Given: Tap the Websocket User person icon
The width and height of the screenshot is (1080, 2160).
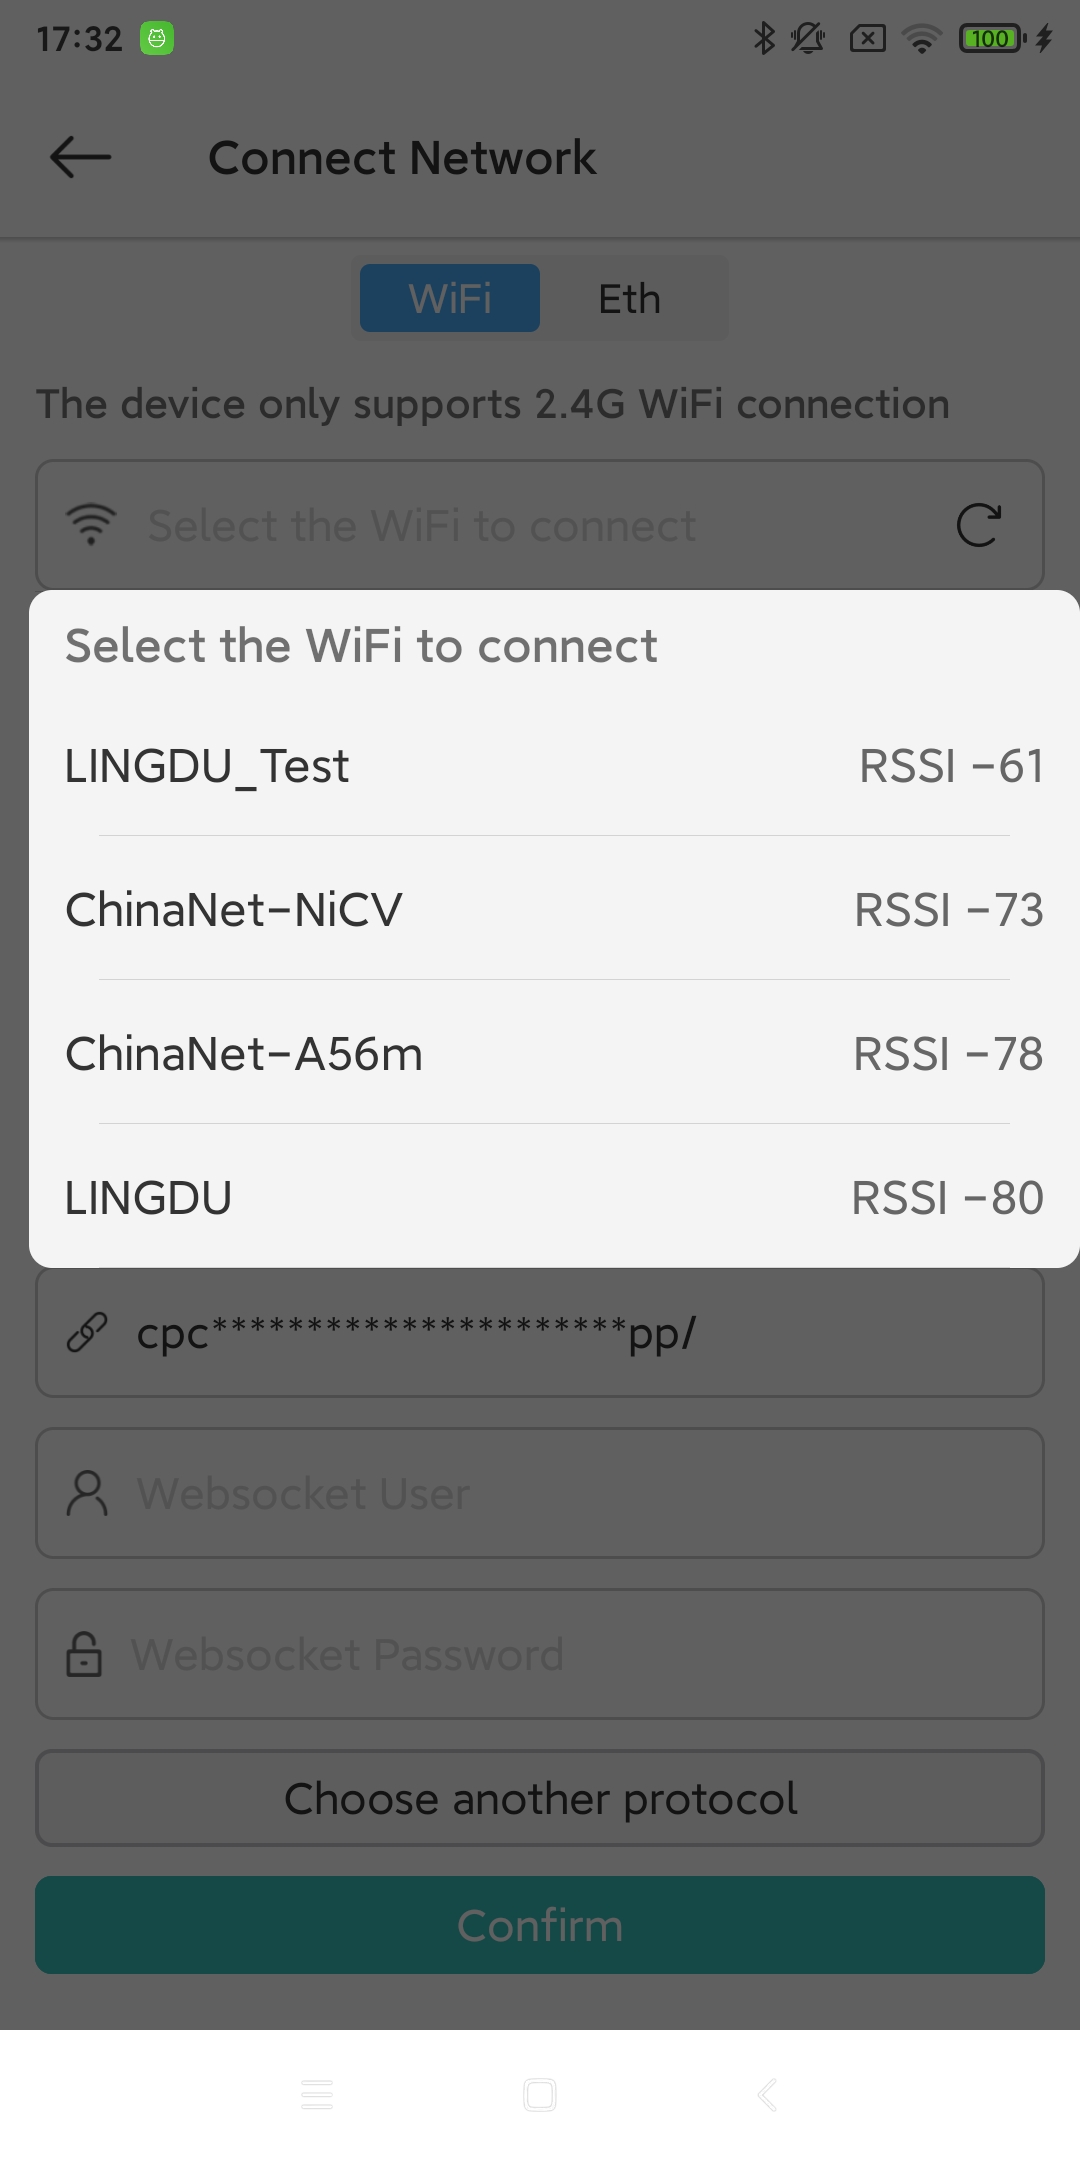Looking at the screenshot, I should (87, 1493).
